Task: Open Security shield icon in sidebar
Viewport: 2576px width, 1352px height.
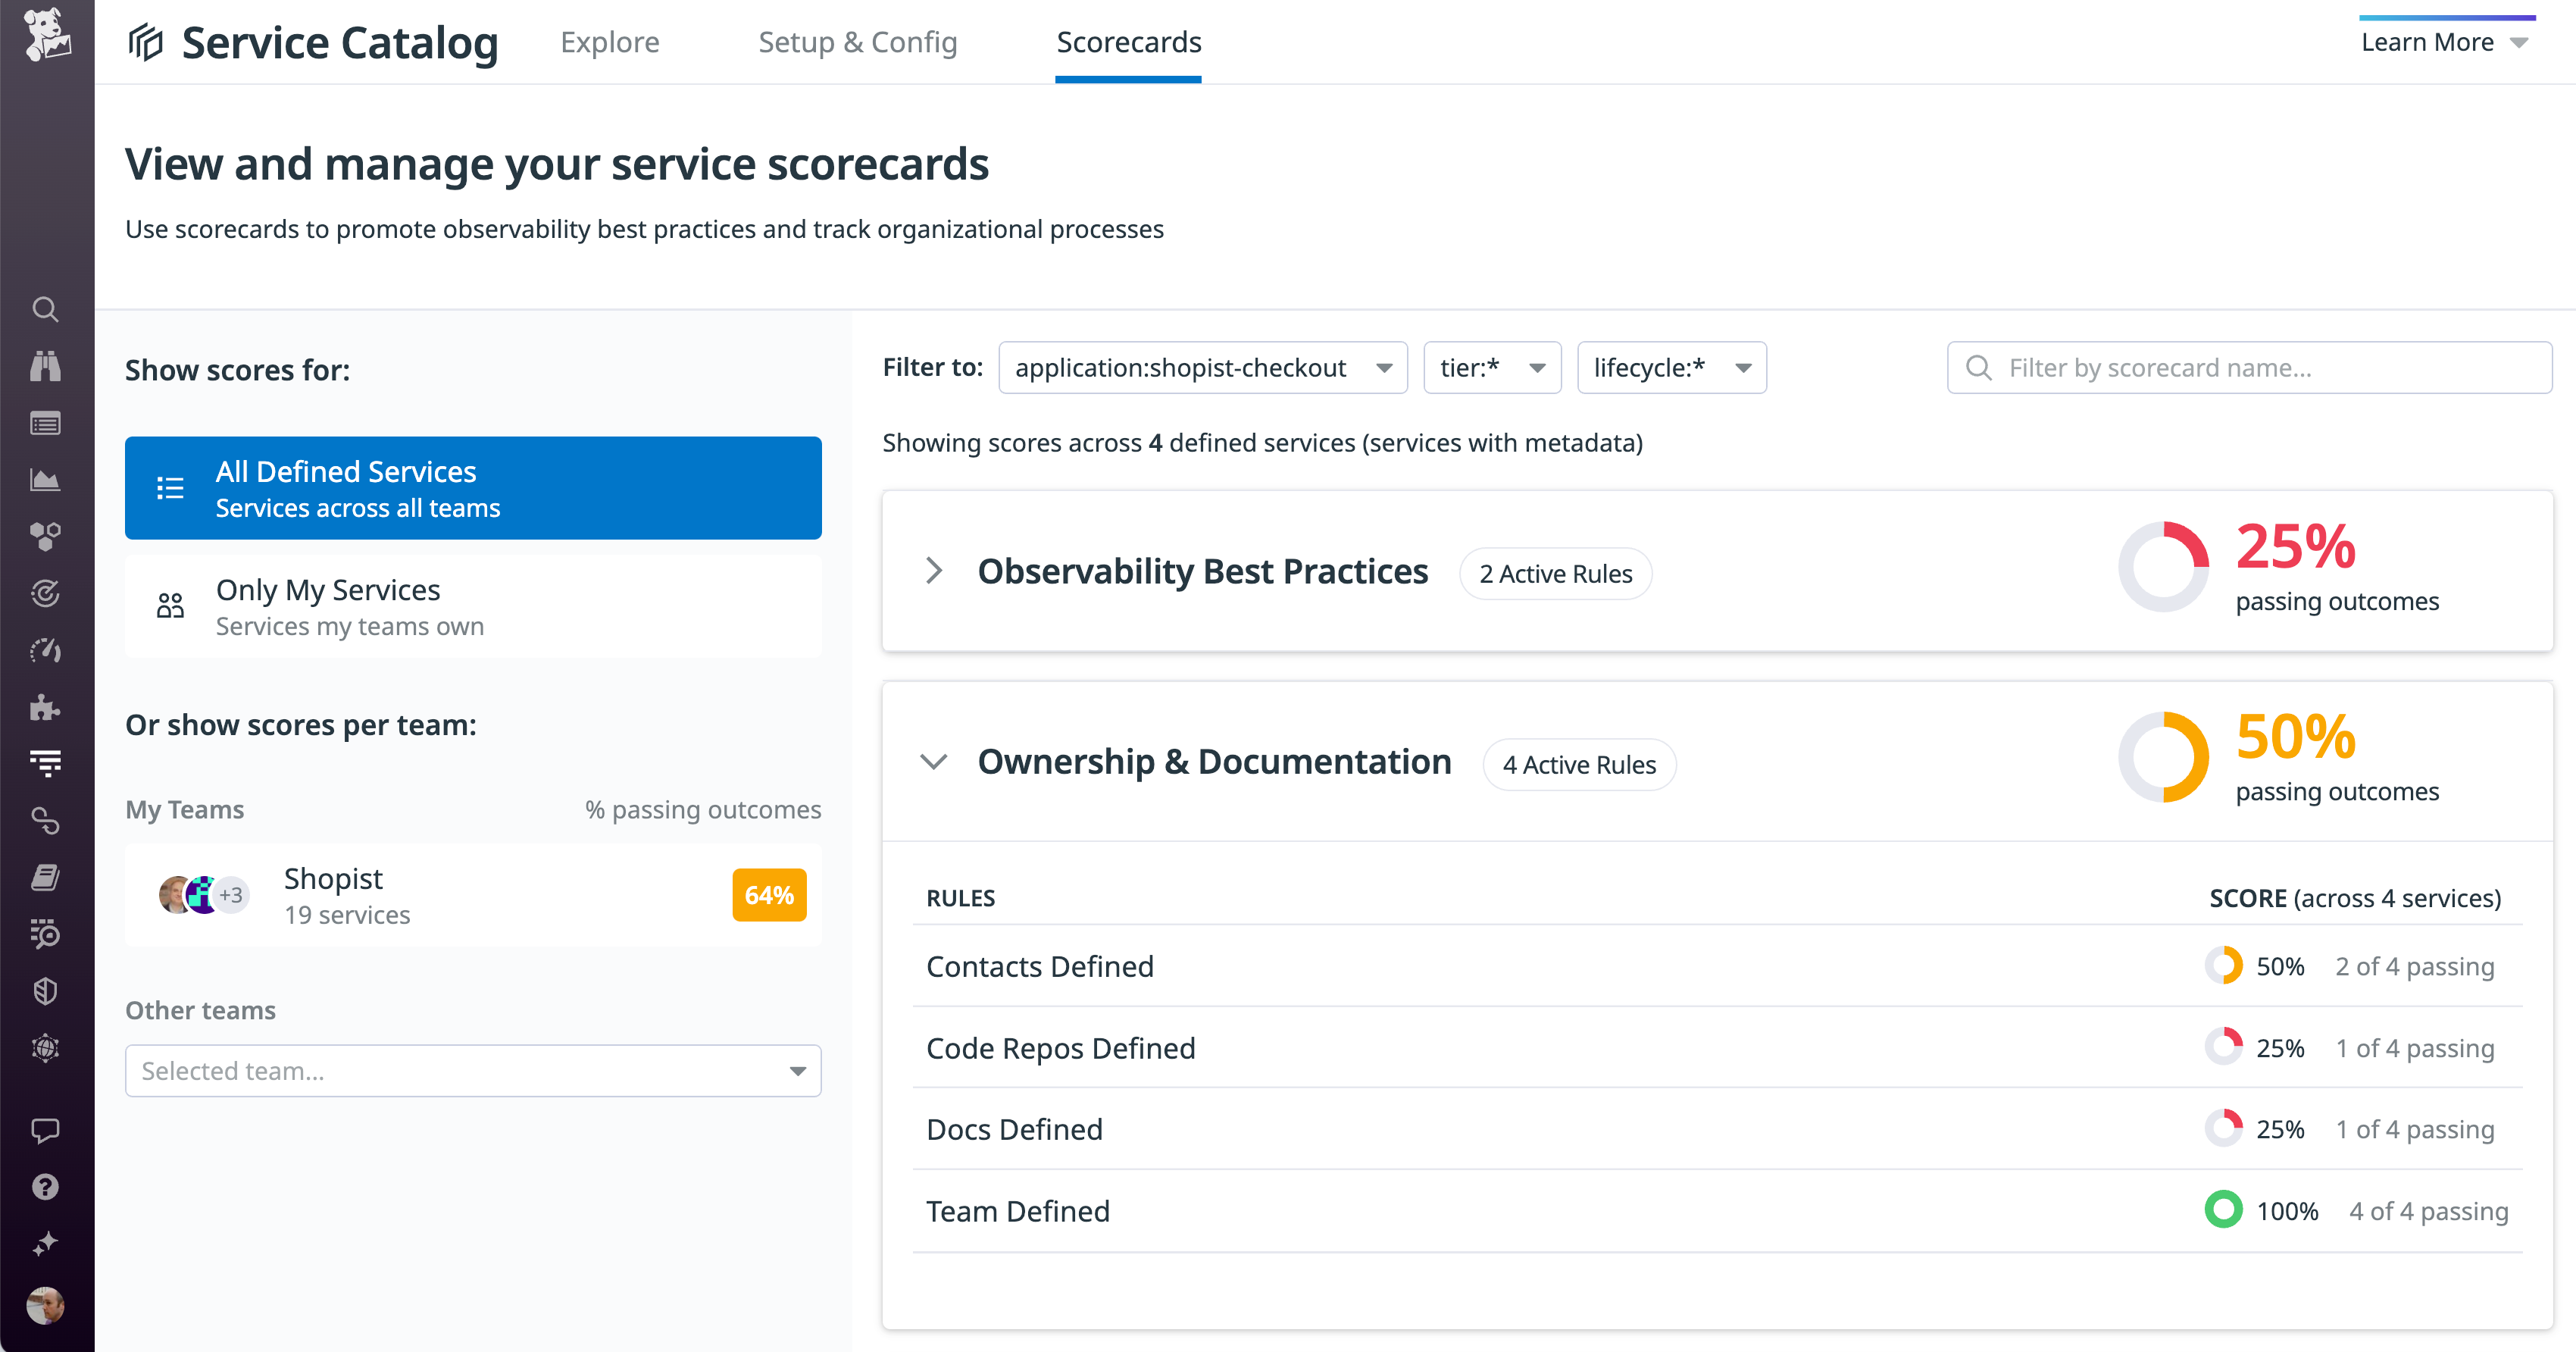Action: pyautogui.click(x=46, y=991)
